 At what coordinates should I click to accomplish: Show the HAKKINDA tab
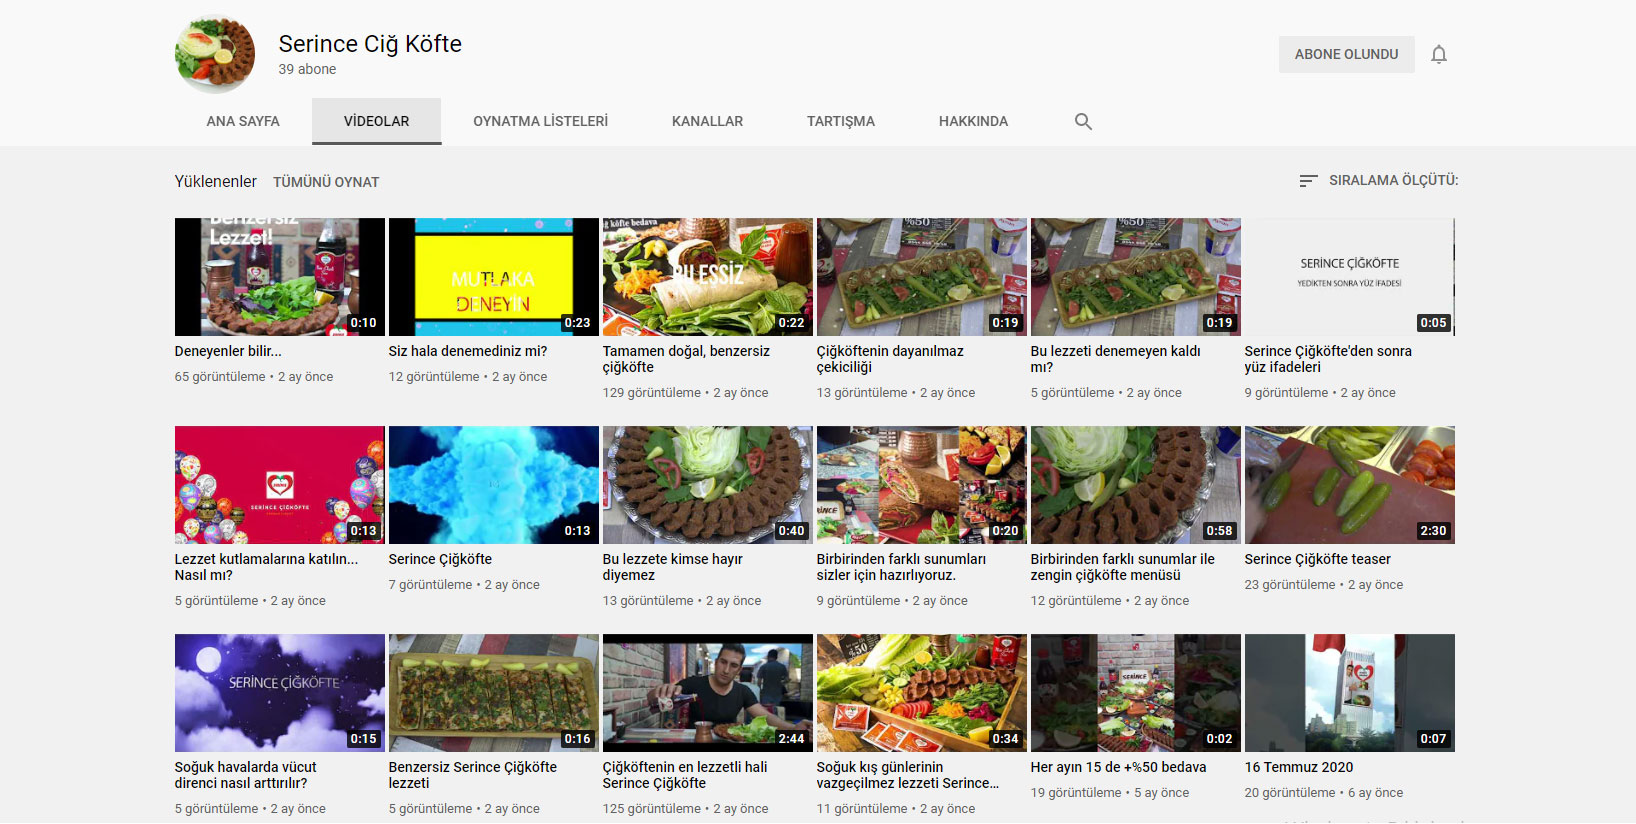coord(973,121)
